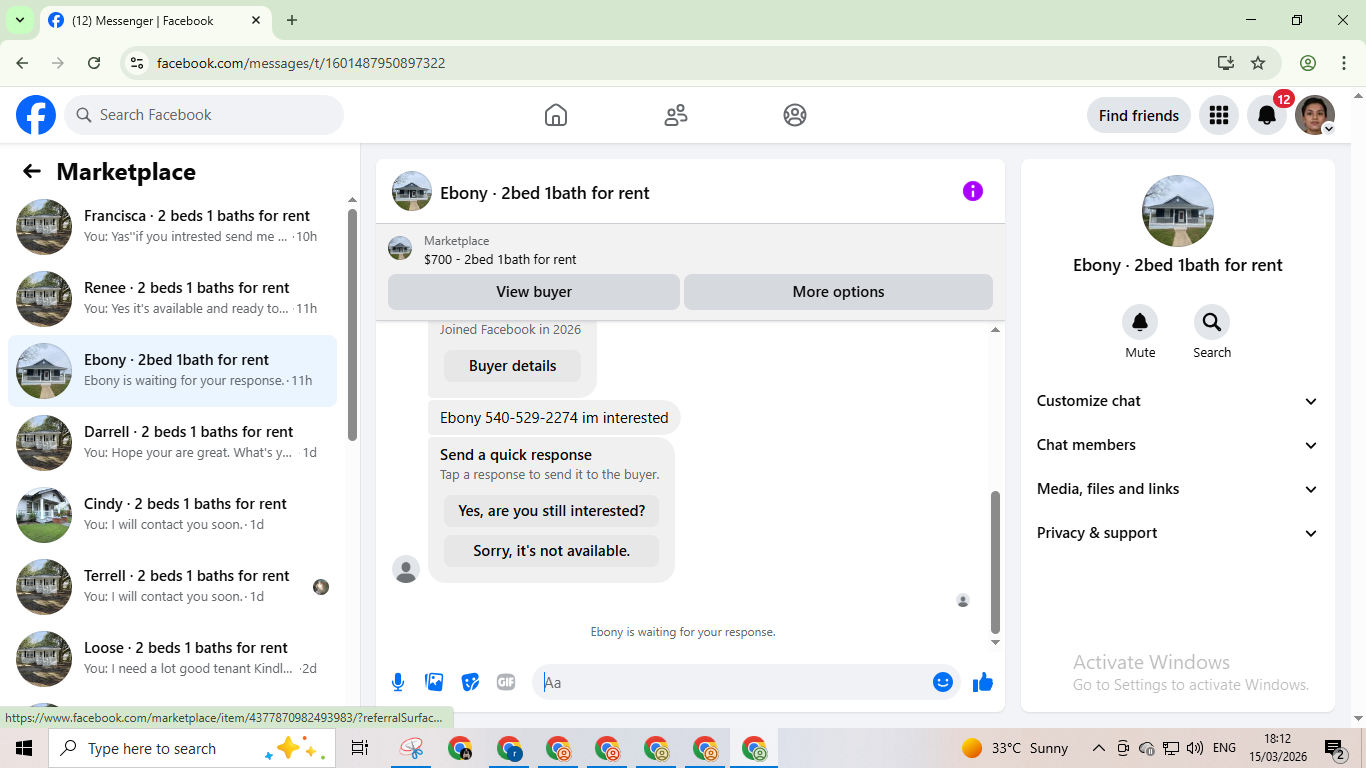This screenshot has height=768, width=1366.
Task: Open the Chrome tab search dropdown
Action: (19, 20)
